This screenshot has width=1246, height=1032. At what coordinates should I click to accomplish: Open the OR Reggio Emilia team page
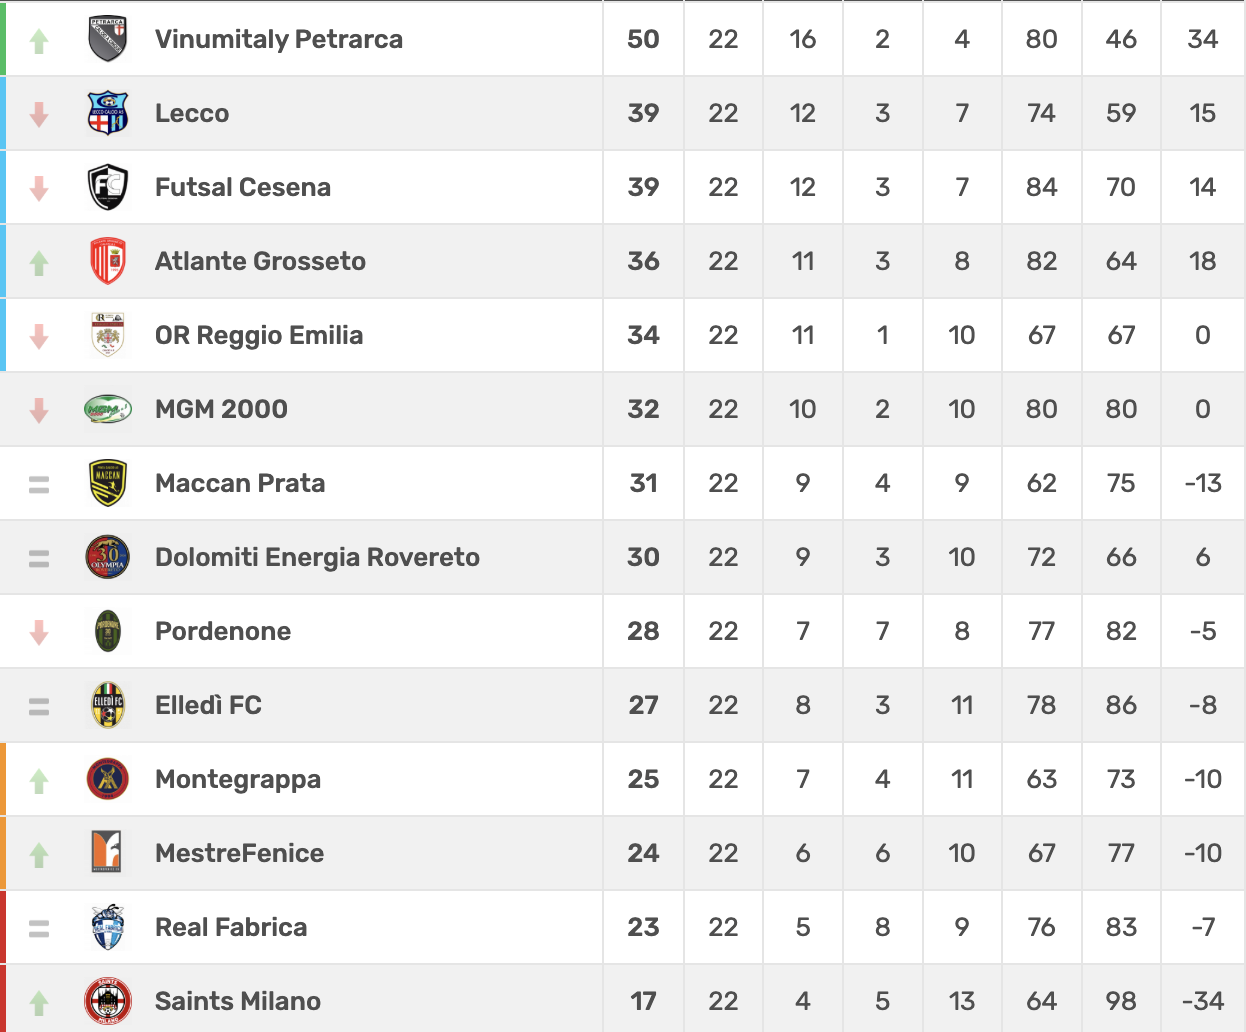pyautogui.click(x=259, y=335)
